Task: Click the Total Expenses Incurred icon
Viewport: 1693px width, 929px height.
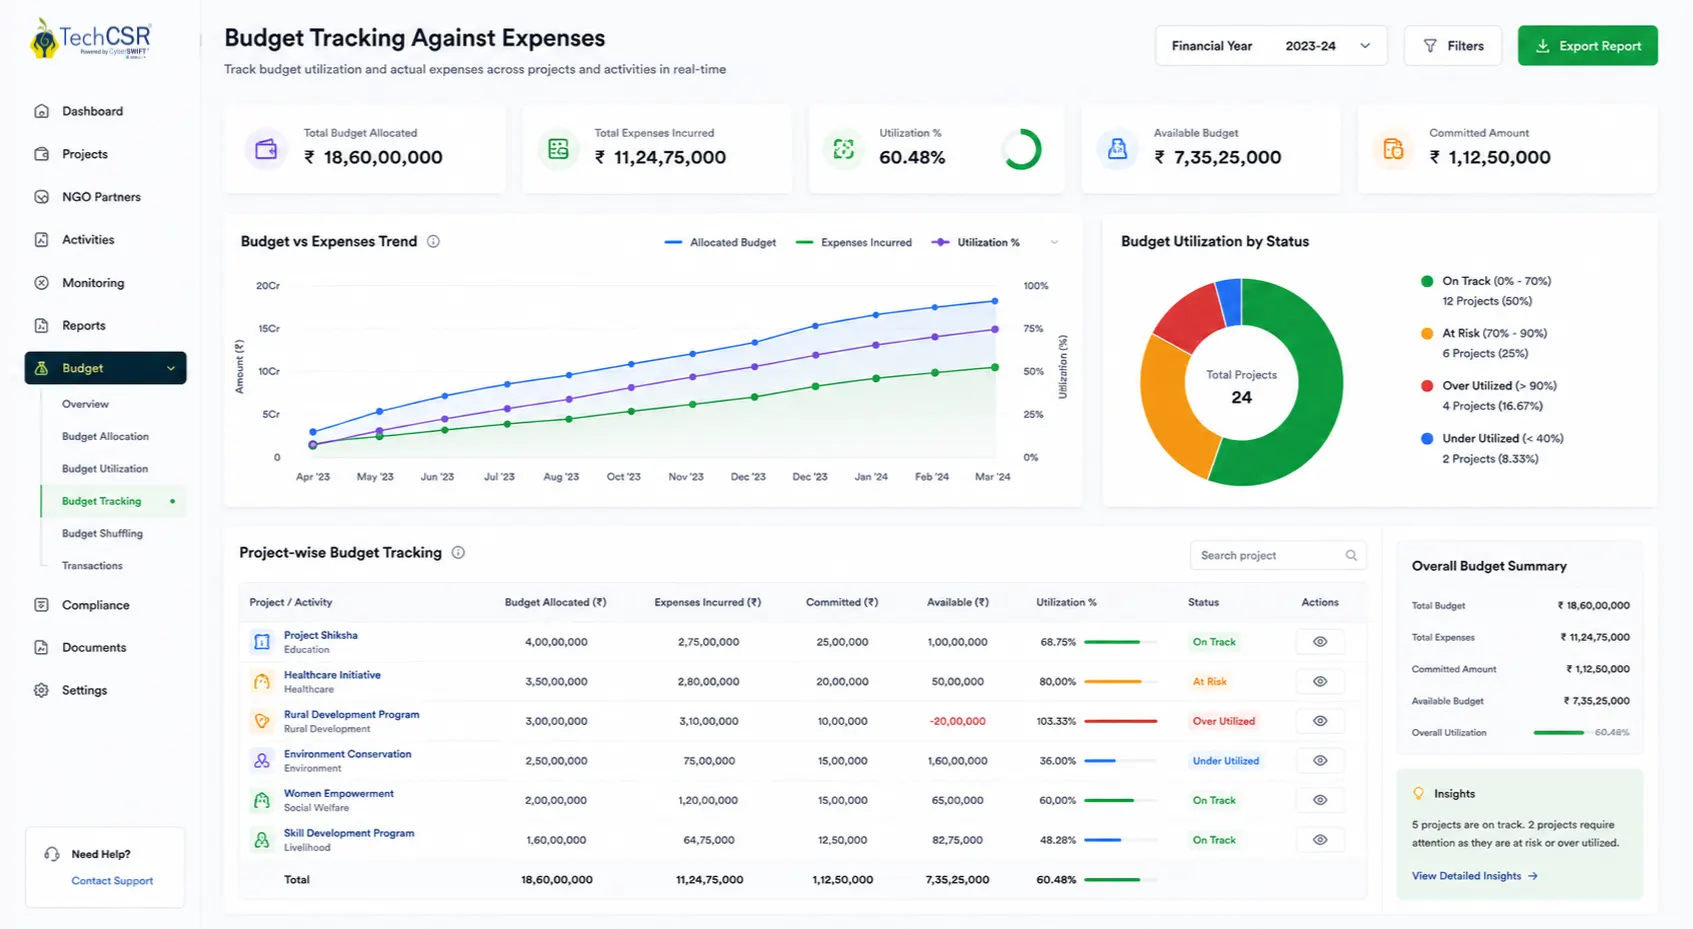Action: tap(558, 149)
